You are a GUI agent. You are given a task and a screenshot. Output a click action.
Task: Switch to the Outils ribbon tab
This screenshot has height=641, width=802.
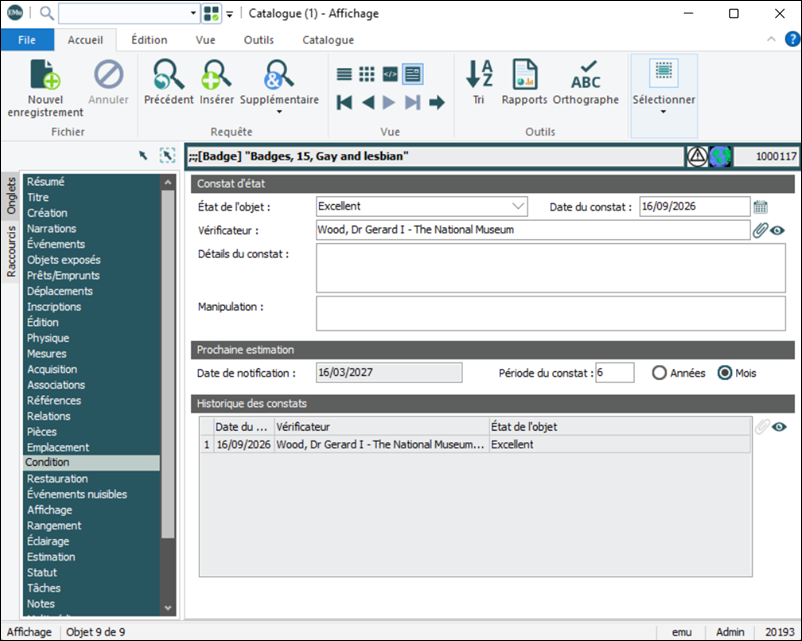pyautogui.click(x=259, y=40)
